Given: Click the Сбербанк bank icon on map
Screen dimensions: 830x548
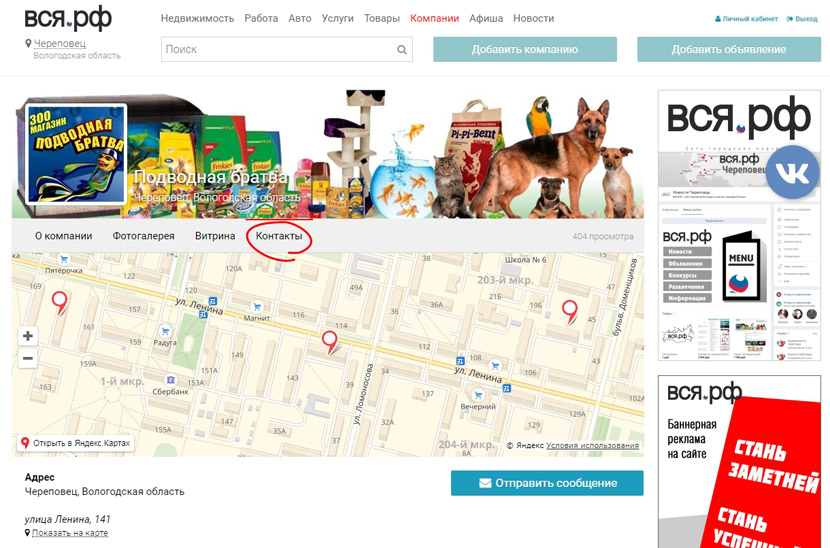Looking at the screenshot, I should coord(170,380).
